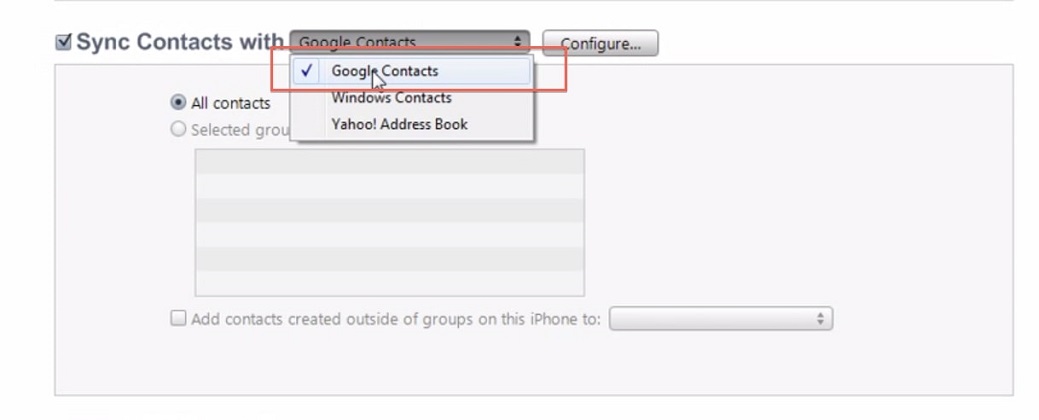The height and width of the screenshot is (420, 1039).
Task: Select the All contacts radio button
Action: click(x=178, y=103)
